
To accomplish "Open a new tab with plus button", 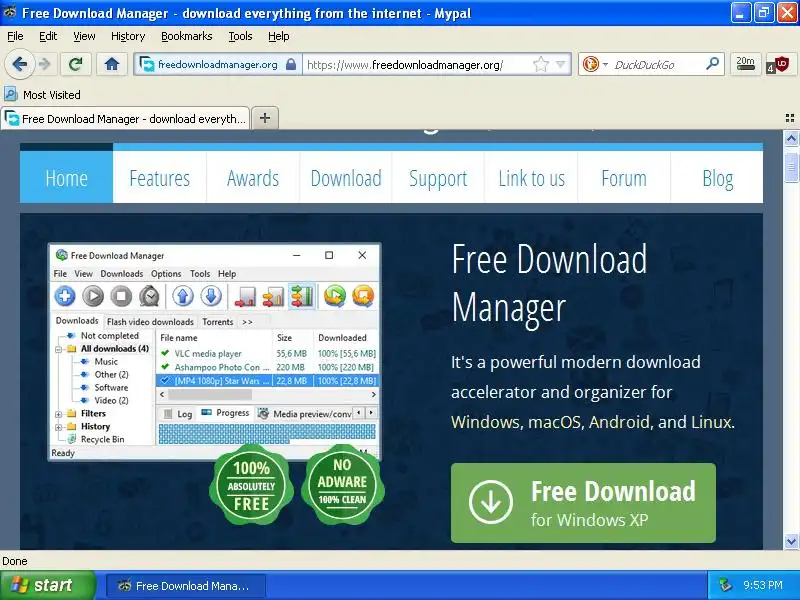I will [265, 118].
